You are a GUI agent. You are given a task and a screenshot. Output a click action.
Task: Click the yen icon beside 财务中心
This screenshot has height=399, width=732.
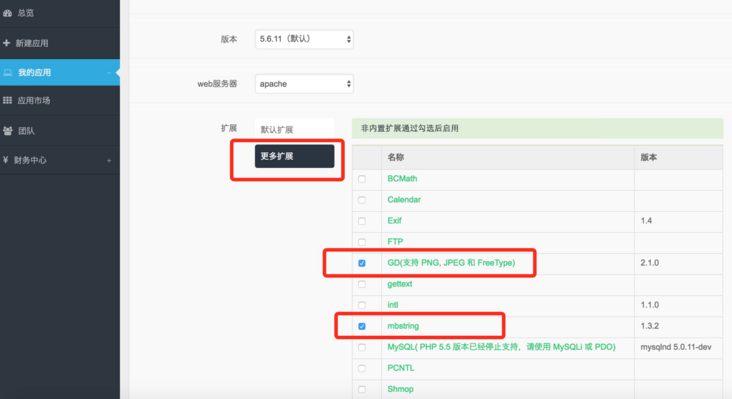(x=6, y=160)
